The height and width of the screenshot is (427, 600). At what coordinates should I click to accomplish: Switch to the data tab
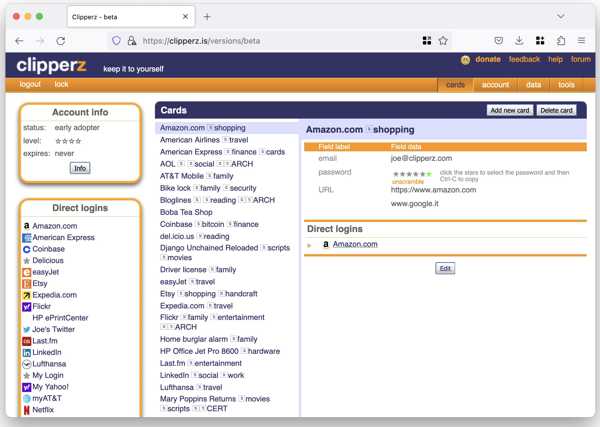click(533, 85)
